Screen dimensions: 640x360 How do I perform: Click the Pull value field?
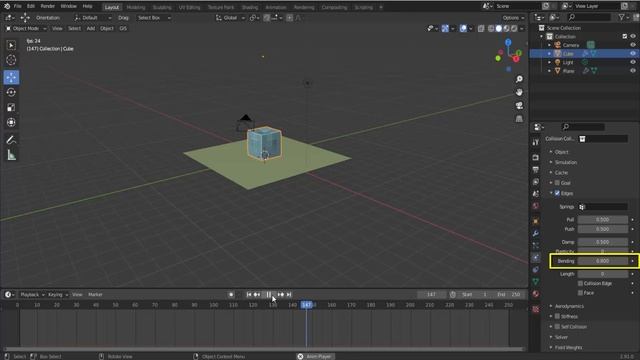tap(602, 220)
